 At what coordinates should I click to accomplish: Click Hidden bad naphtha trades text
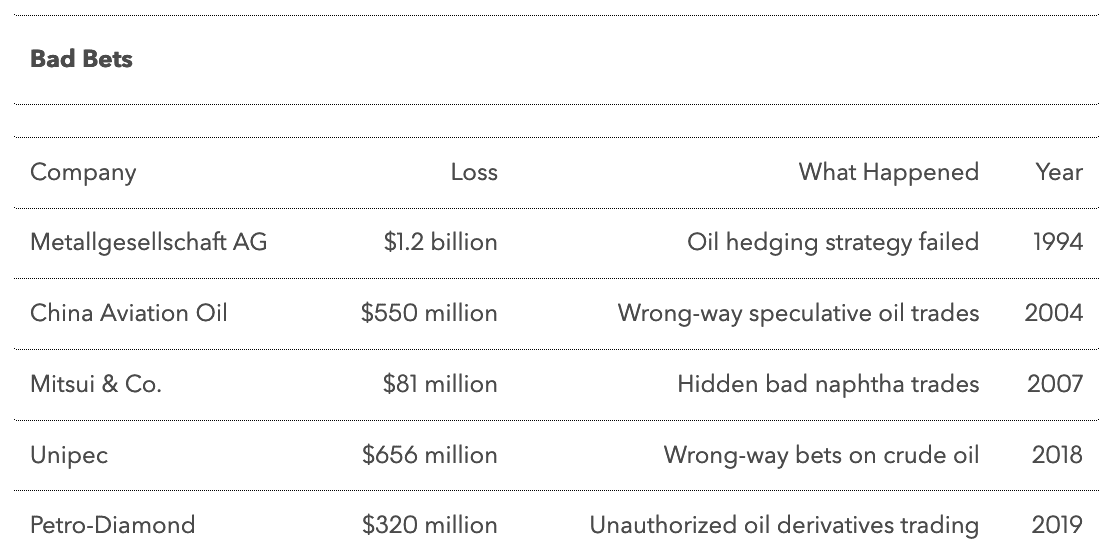[x=828, y=384]
